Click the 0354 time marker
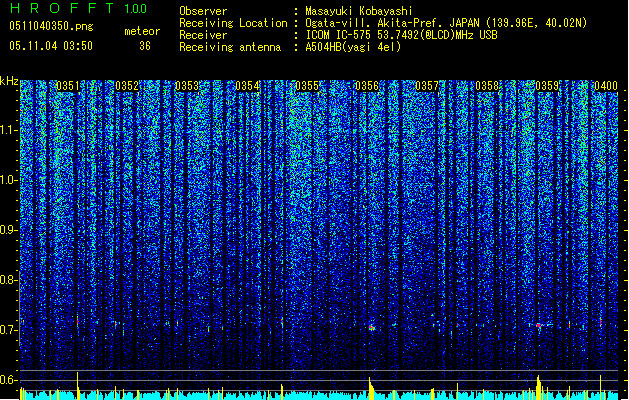This screenshot has height=400, width=629. 247,86
